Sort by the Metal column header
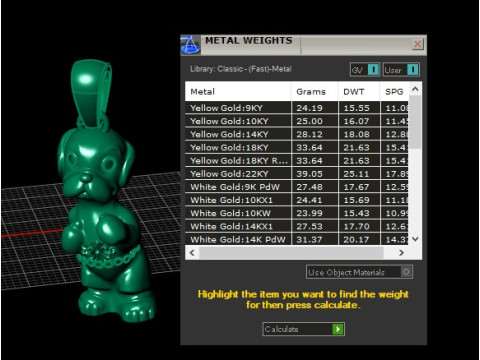Image resolution: width=480 pixels, height=360 pixels. coord(238,92)
